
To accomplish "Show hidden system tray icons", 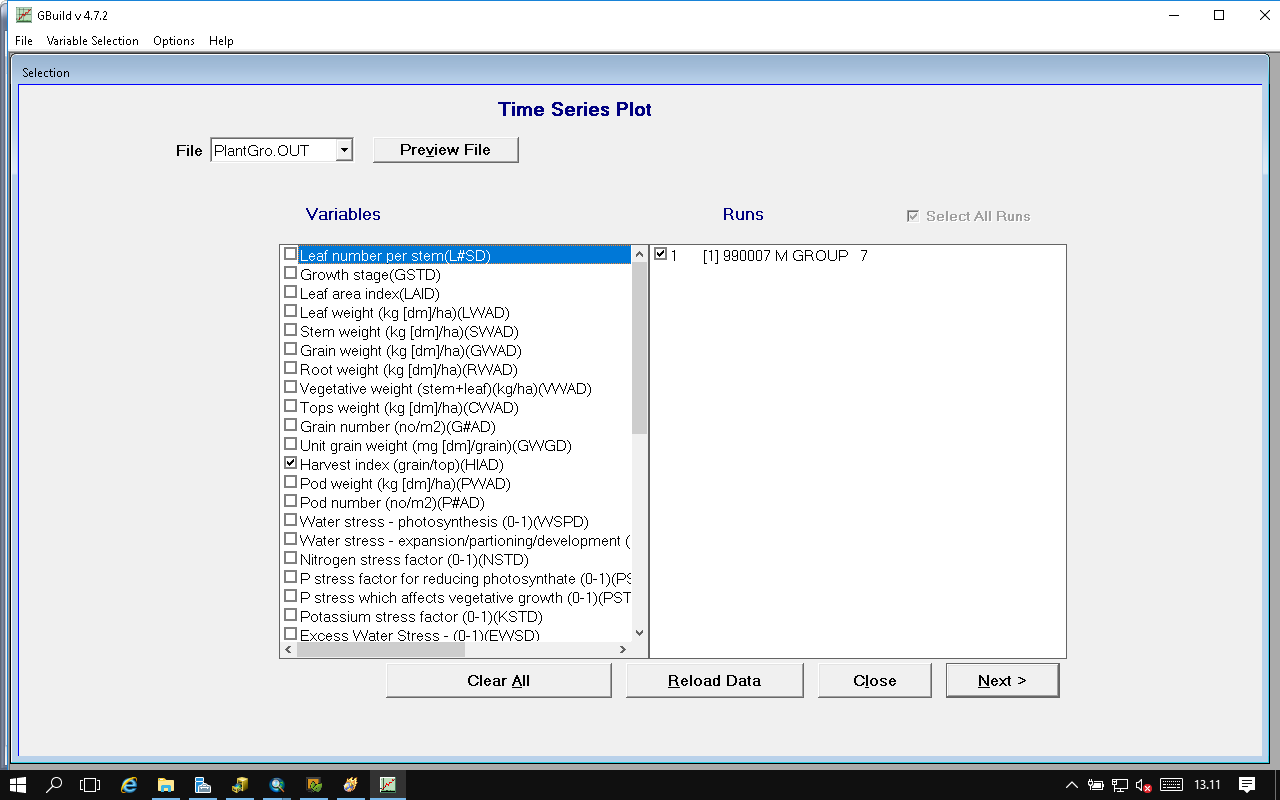I will [1072, 785].
